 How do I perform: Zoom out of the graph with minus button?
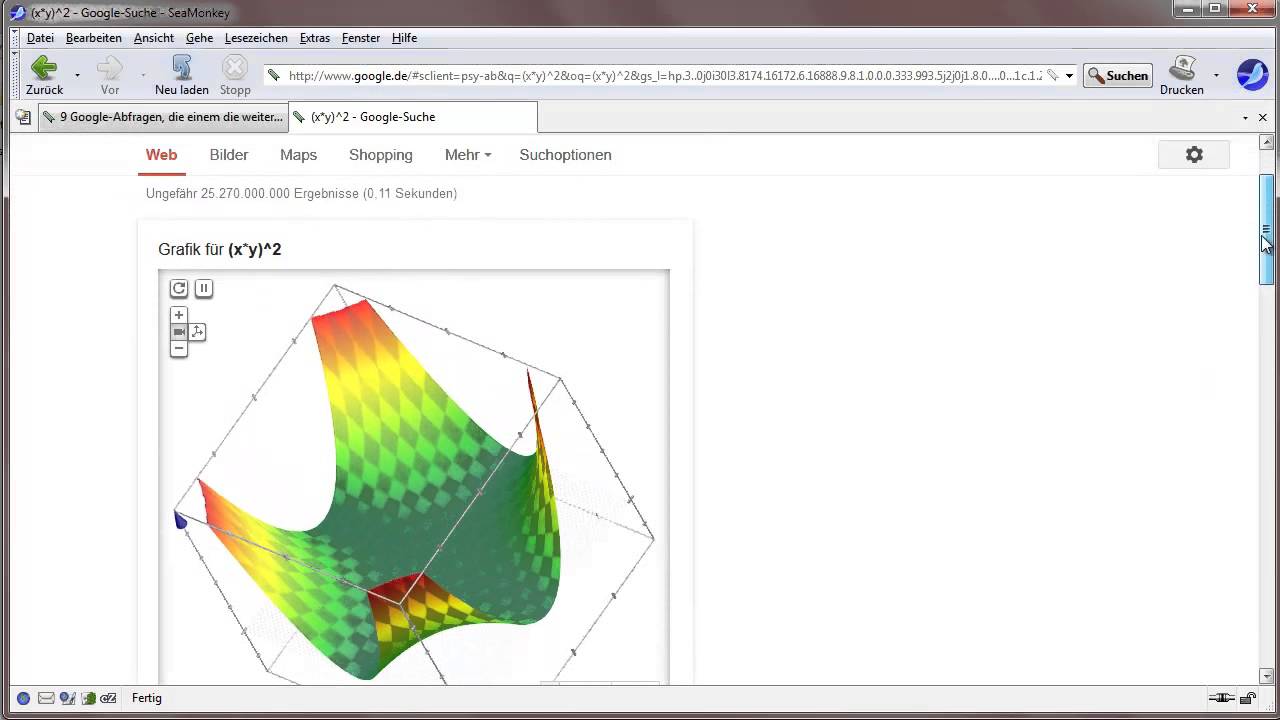pos(179,349)
